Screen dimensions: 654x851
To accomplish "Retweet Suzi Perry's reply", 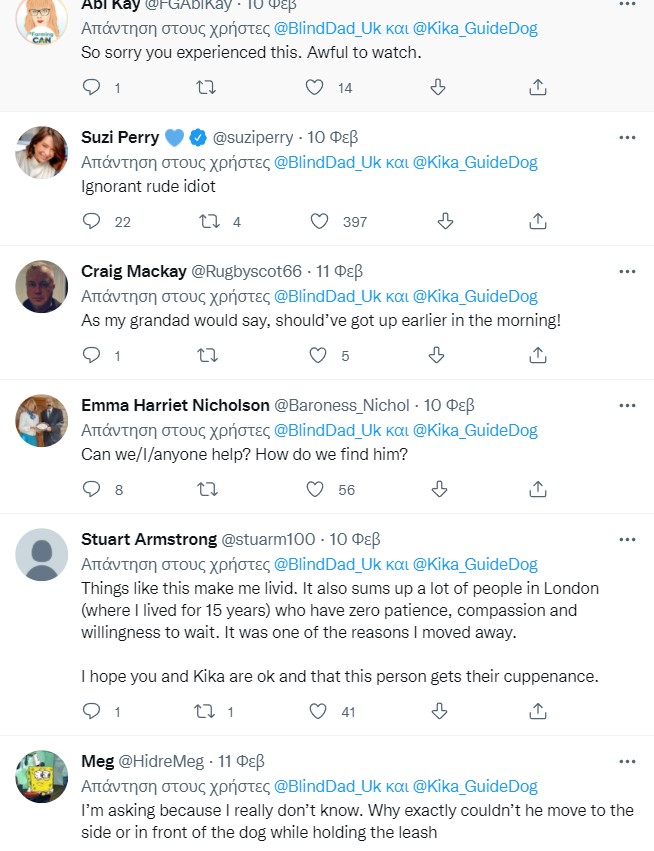I will [210, 221].
